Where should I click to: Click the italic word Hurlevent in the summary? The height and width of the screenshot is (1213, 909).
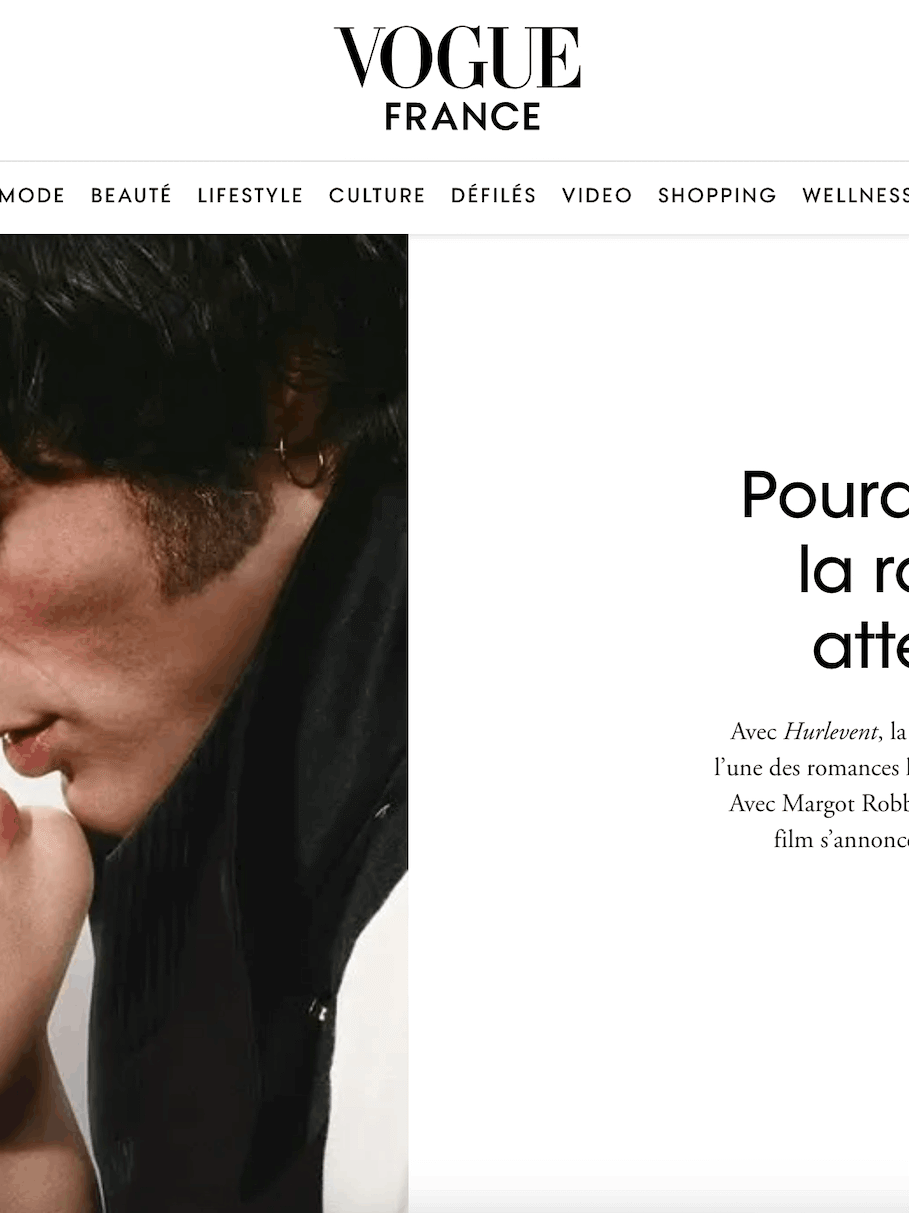(829, 731)
